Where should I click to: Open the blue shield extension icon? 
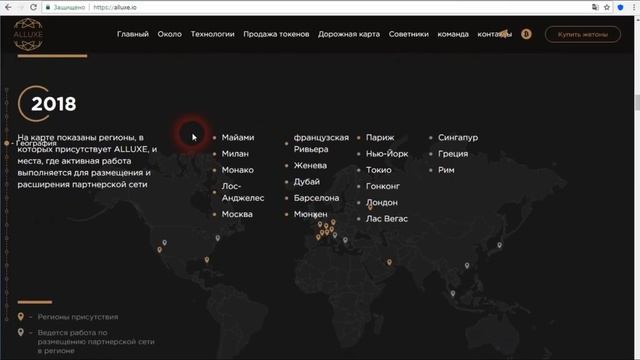click(620, 7)
